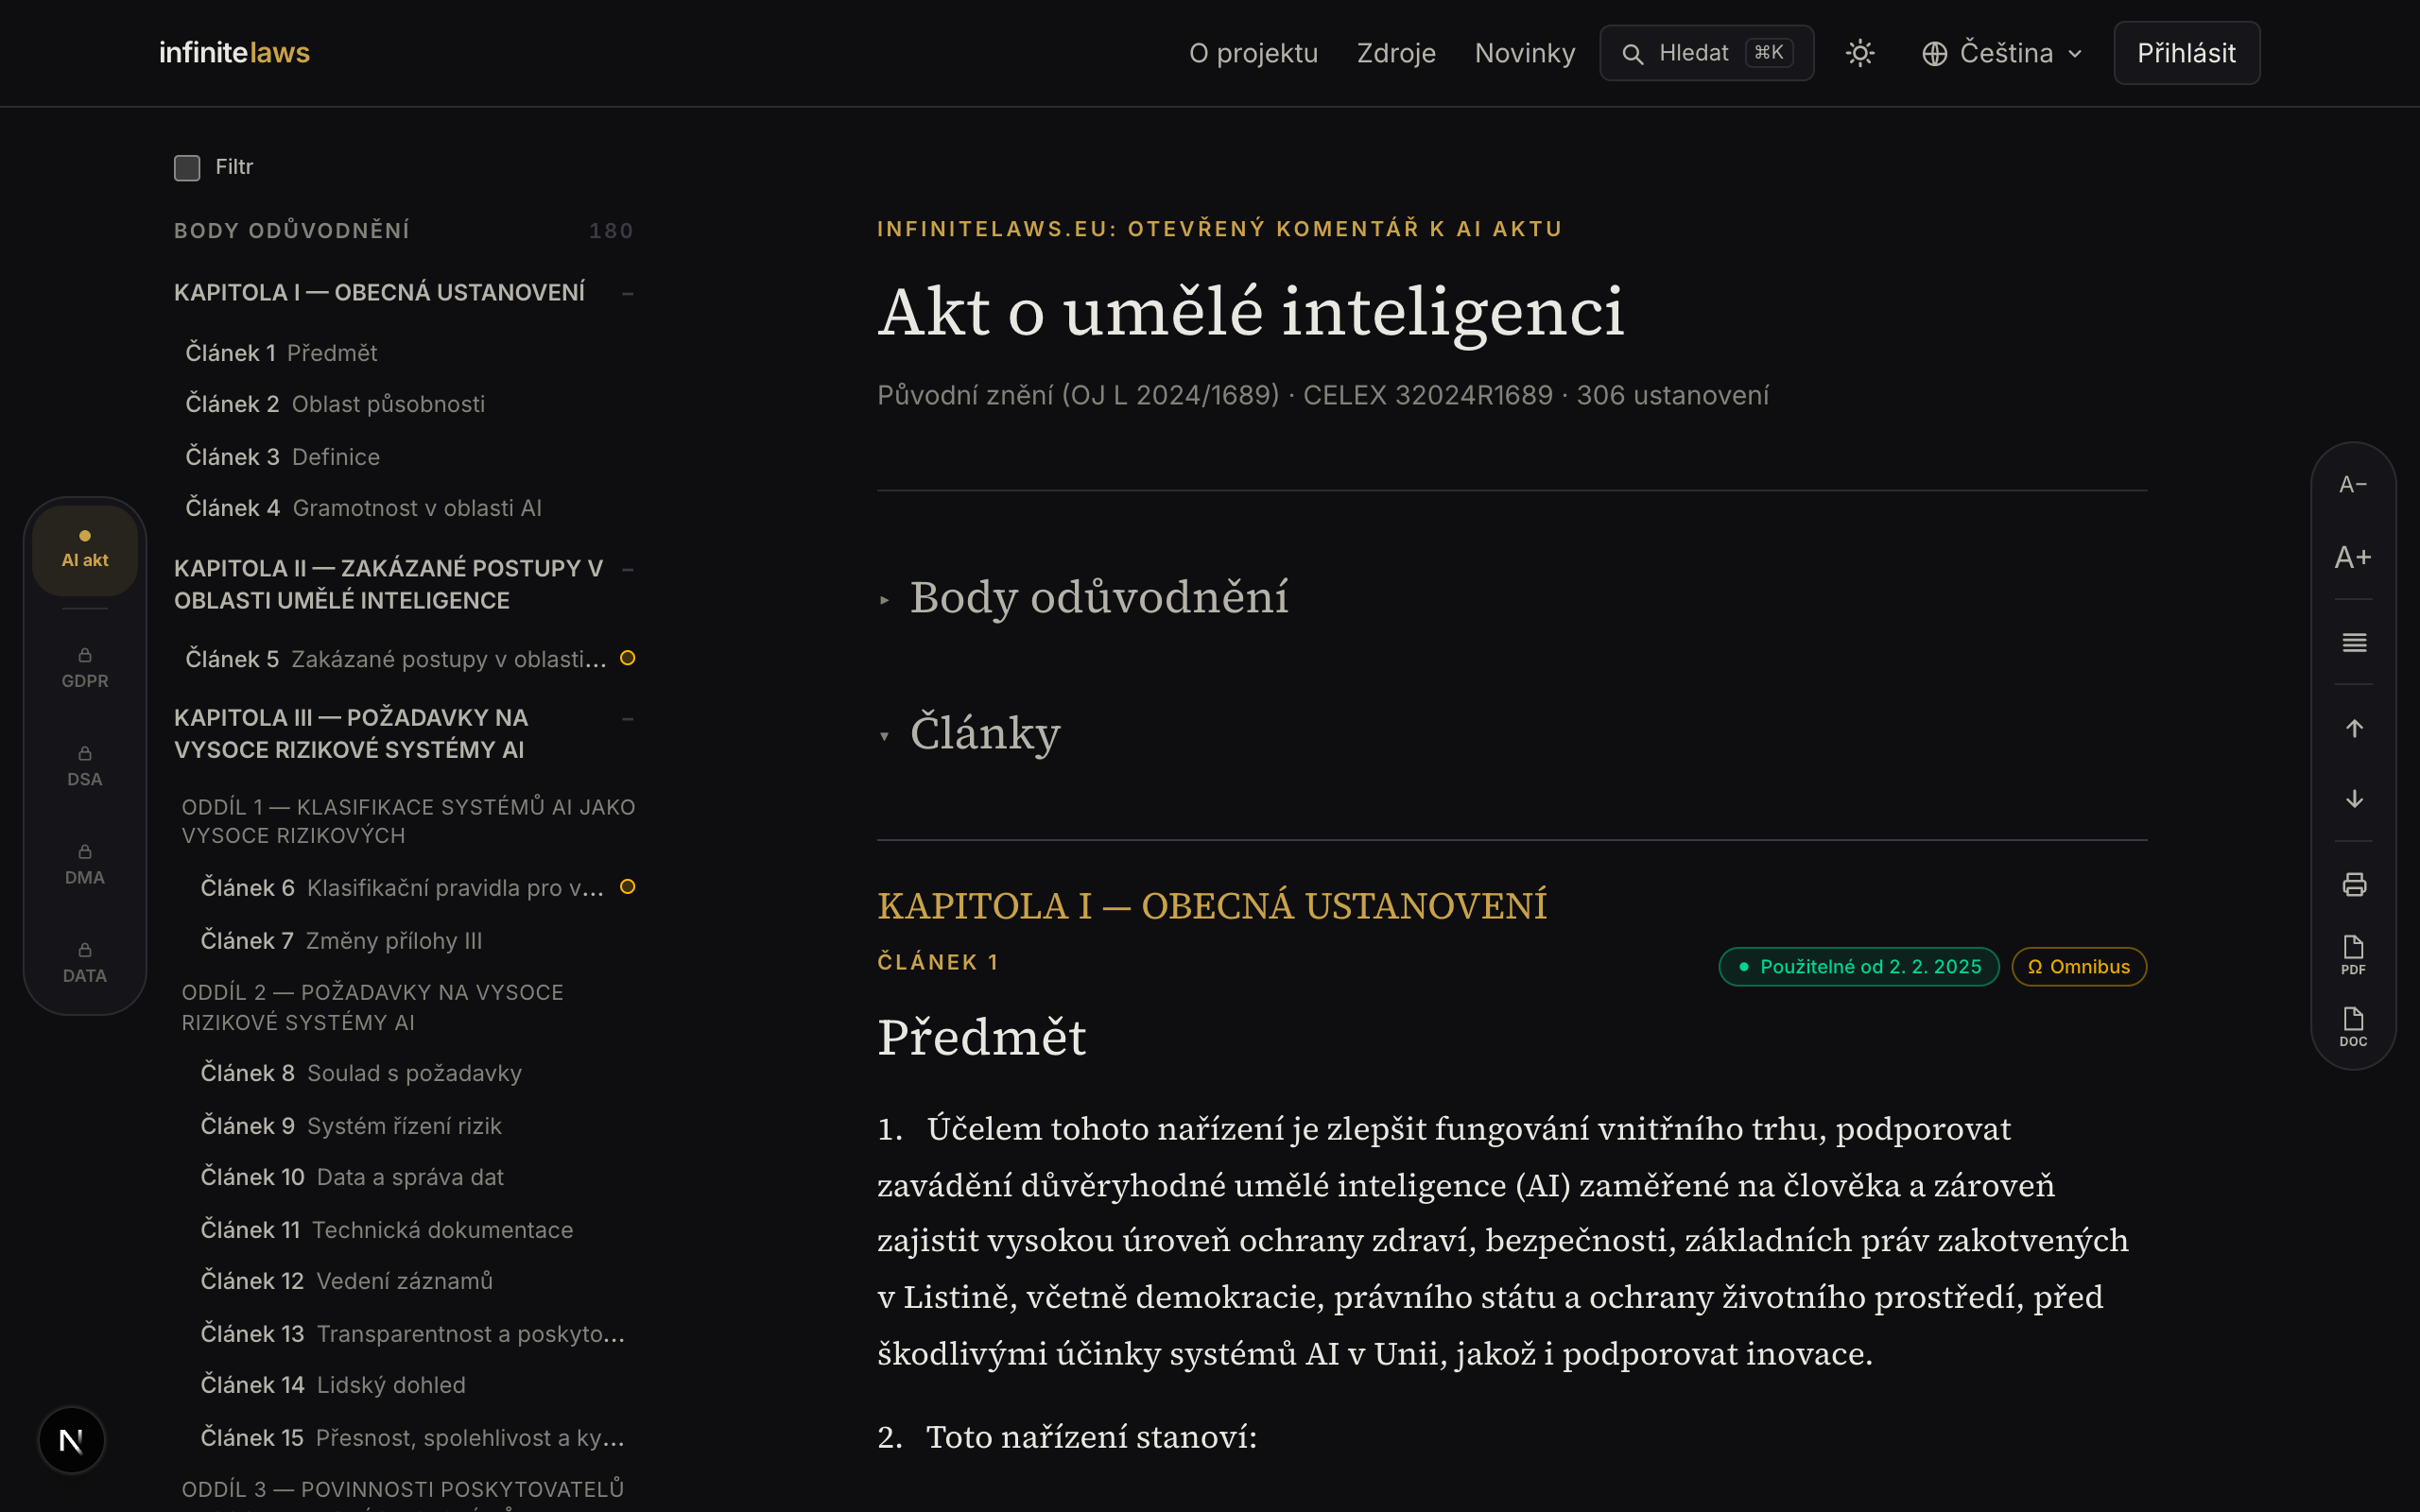Select AI akt in the left rail
Viewport: 2420px width, 1512px height.
85,550
